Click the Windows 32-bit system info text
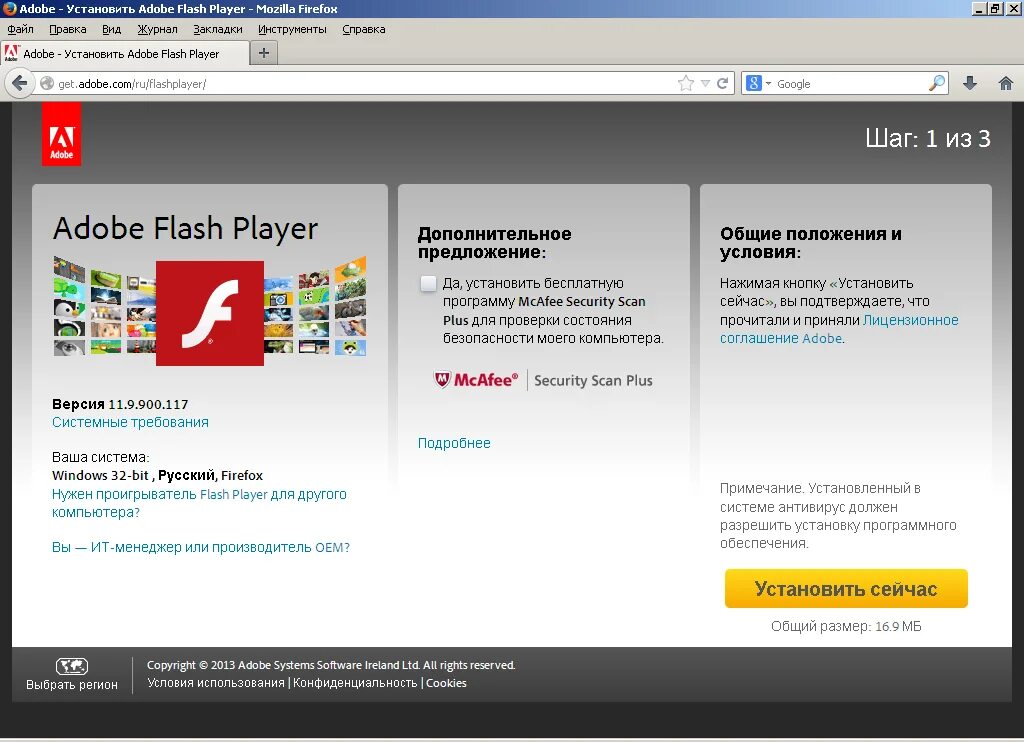1024x742 pixels. [157, 476]
